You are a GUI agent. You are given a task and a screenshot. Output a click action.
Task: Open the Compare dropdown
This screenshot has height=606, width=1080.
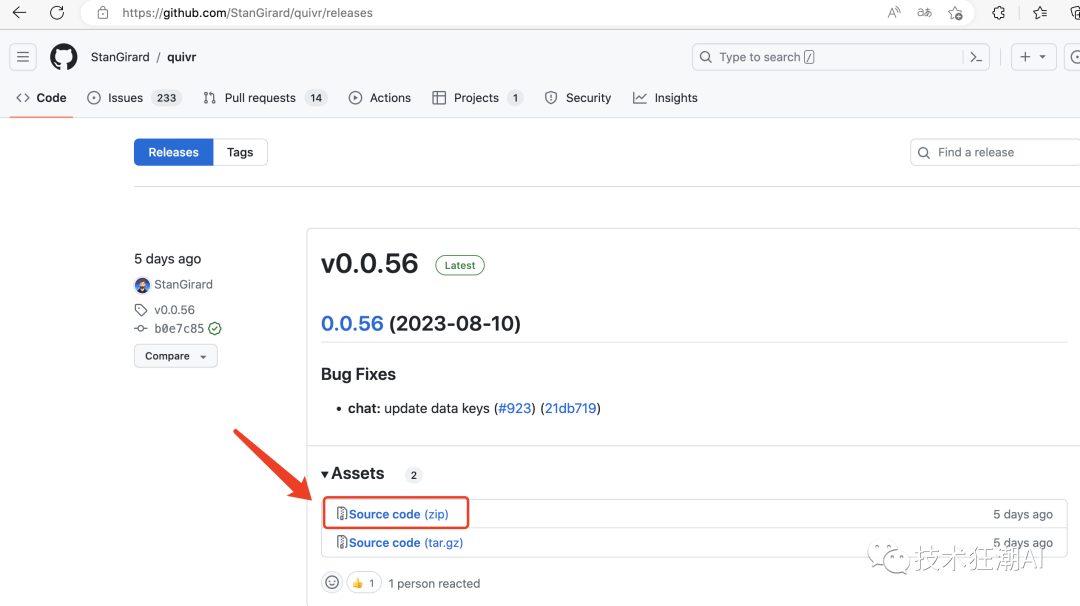tap(175, 356)
